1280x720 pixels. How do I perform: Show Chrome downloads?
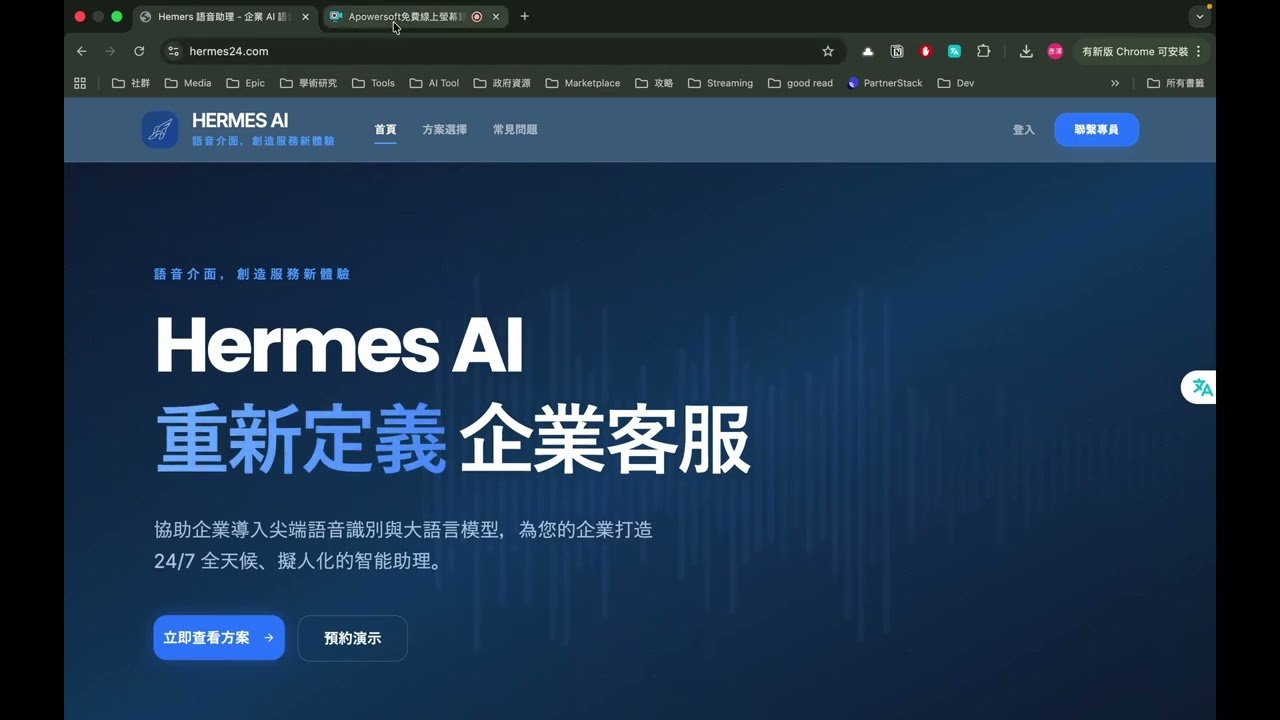pyautogui.click(x=1026, y=51)
